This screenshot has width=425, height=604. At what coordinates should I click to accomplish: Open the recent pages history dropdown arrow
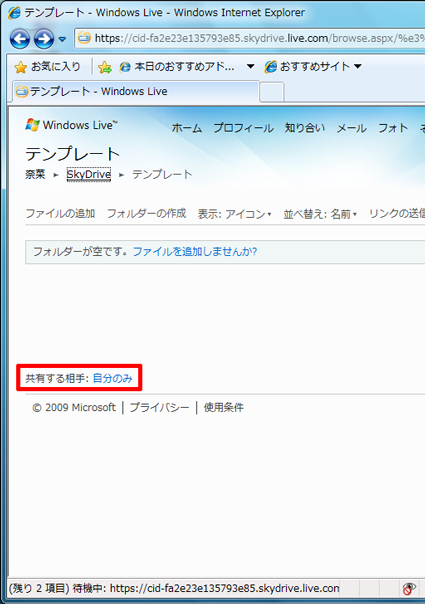62,39
